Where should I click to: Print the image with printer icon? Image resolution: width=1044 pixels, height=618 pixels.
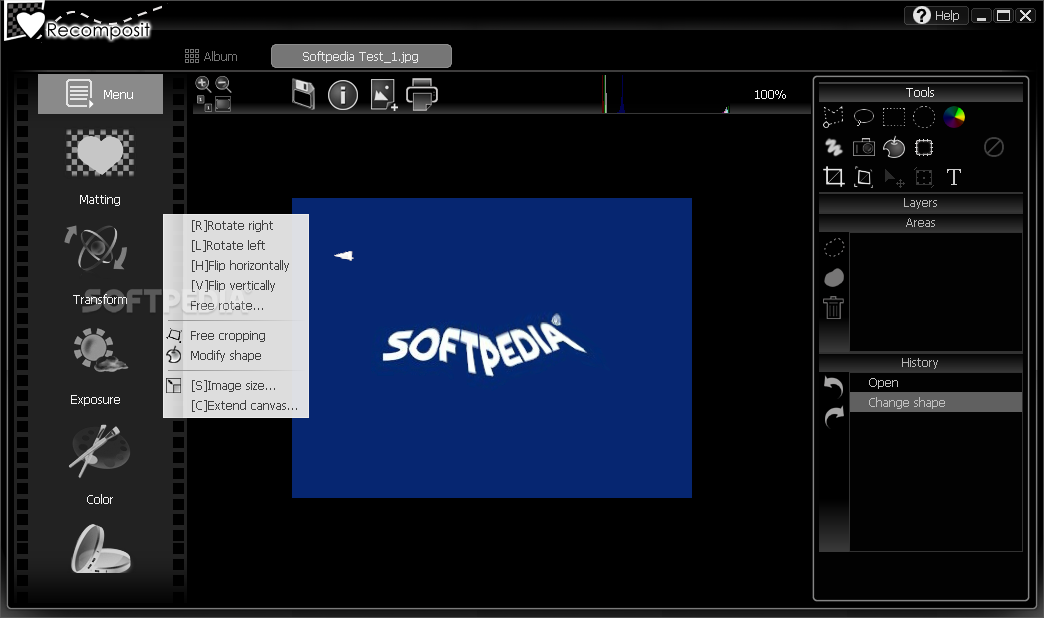421,95
